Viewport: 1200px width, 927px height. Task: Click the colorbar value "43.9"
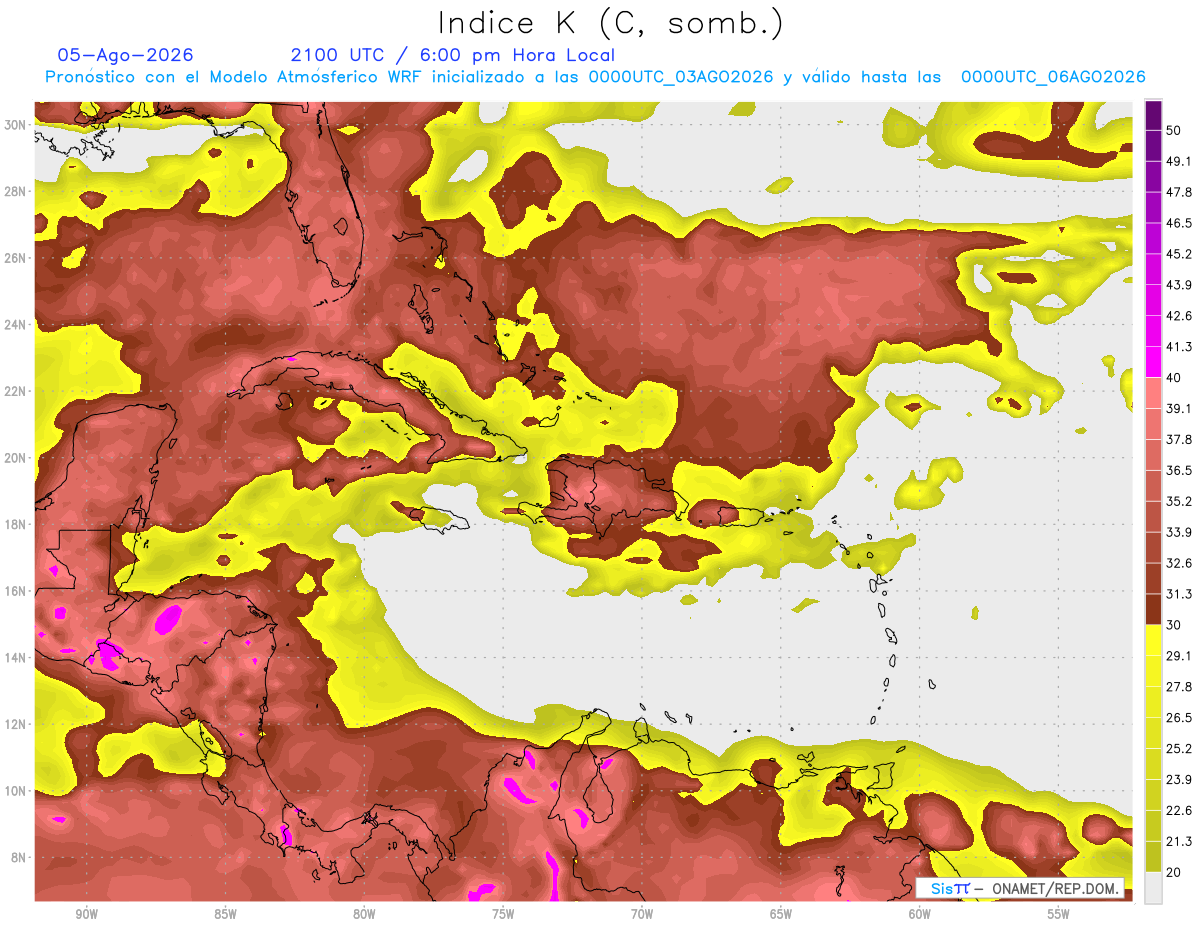point(1179,285)
